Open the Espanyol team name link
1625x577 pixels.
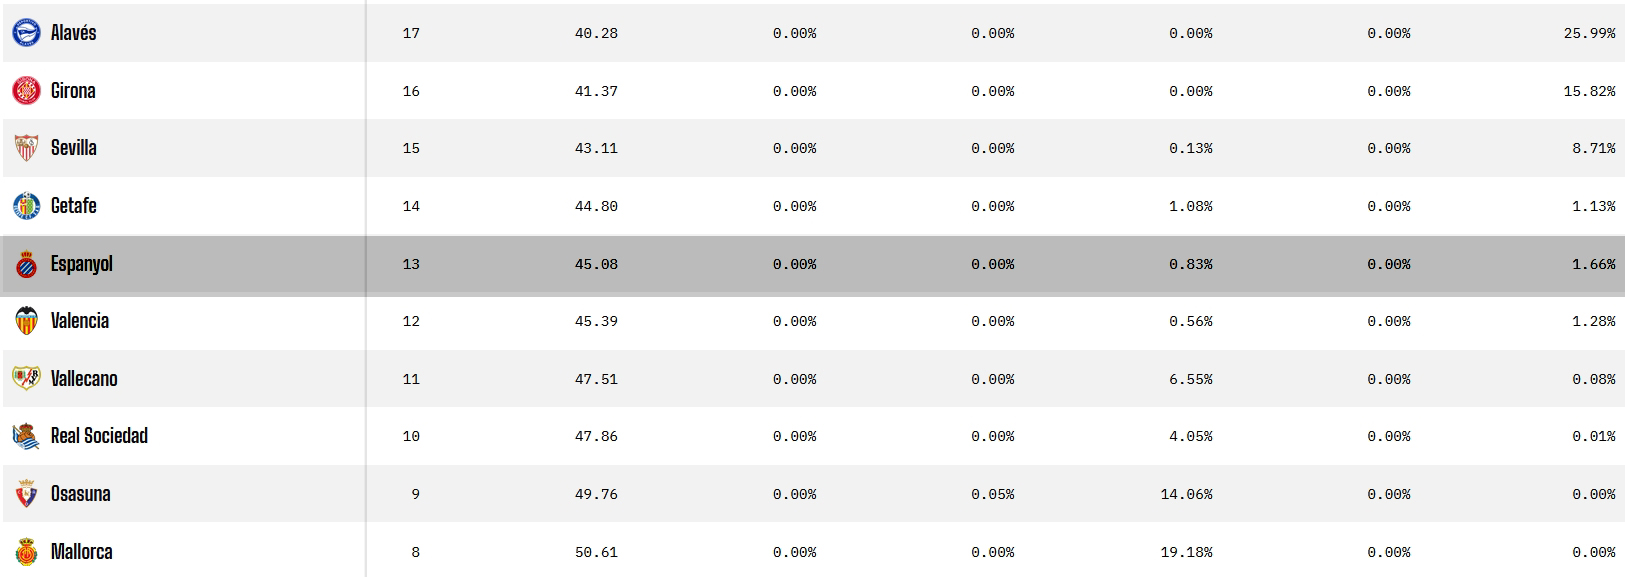pos(82,264)
